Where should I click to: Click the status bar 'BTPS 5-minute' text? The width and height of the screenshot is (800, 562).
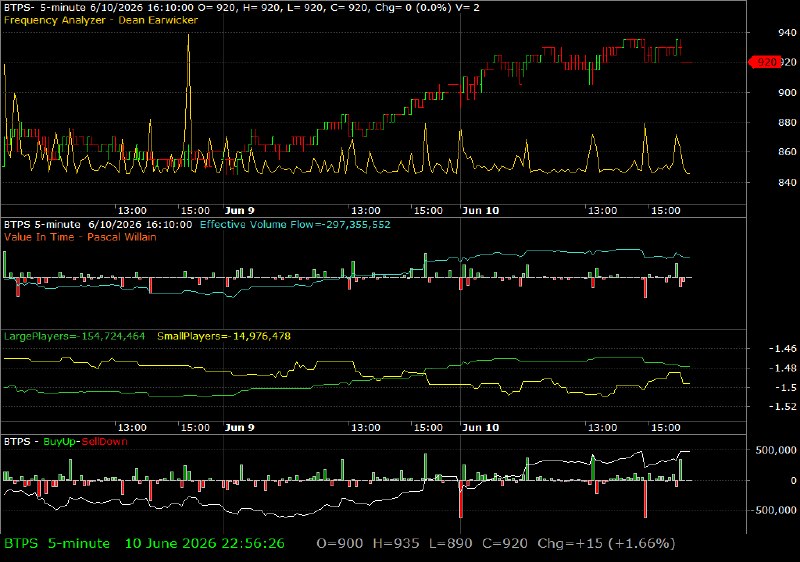click(57, 544)
